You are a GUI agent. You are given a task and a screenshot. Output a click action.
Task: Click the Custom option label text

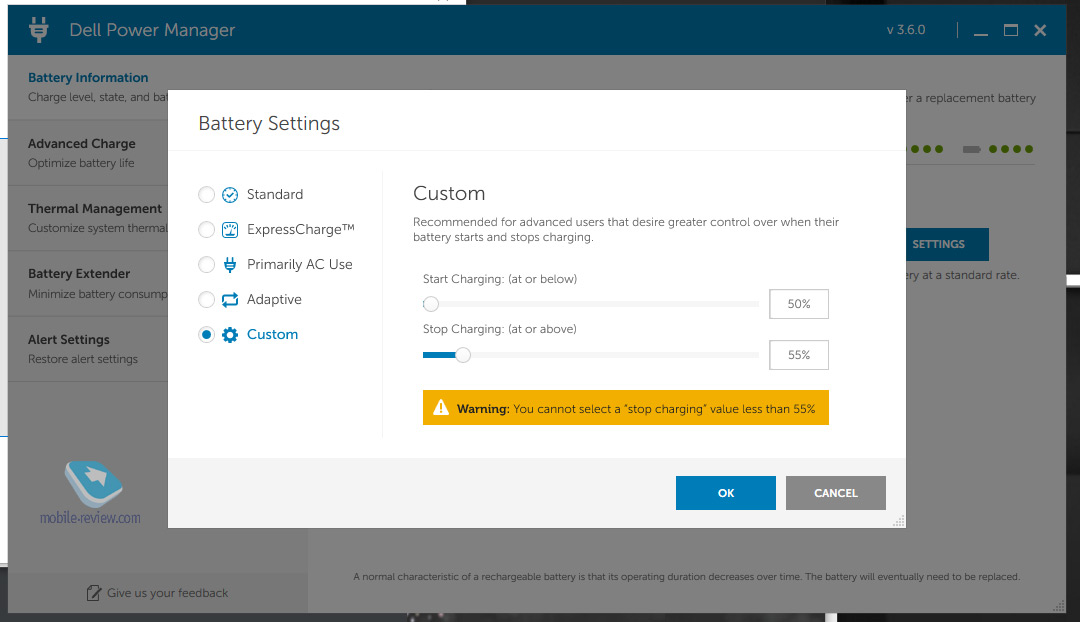click(273, 335)
